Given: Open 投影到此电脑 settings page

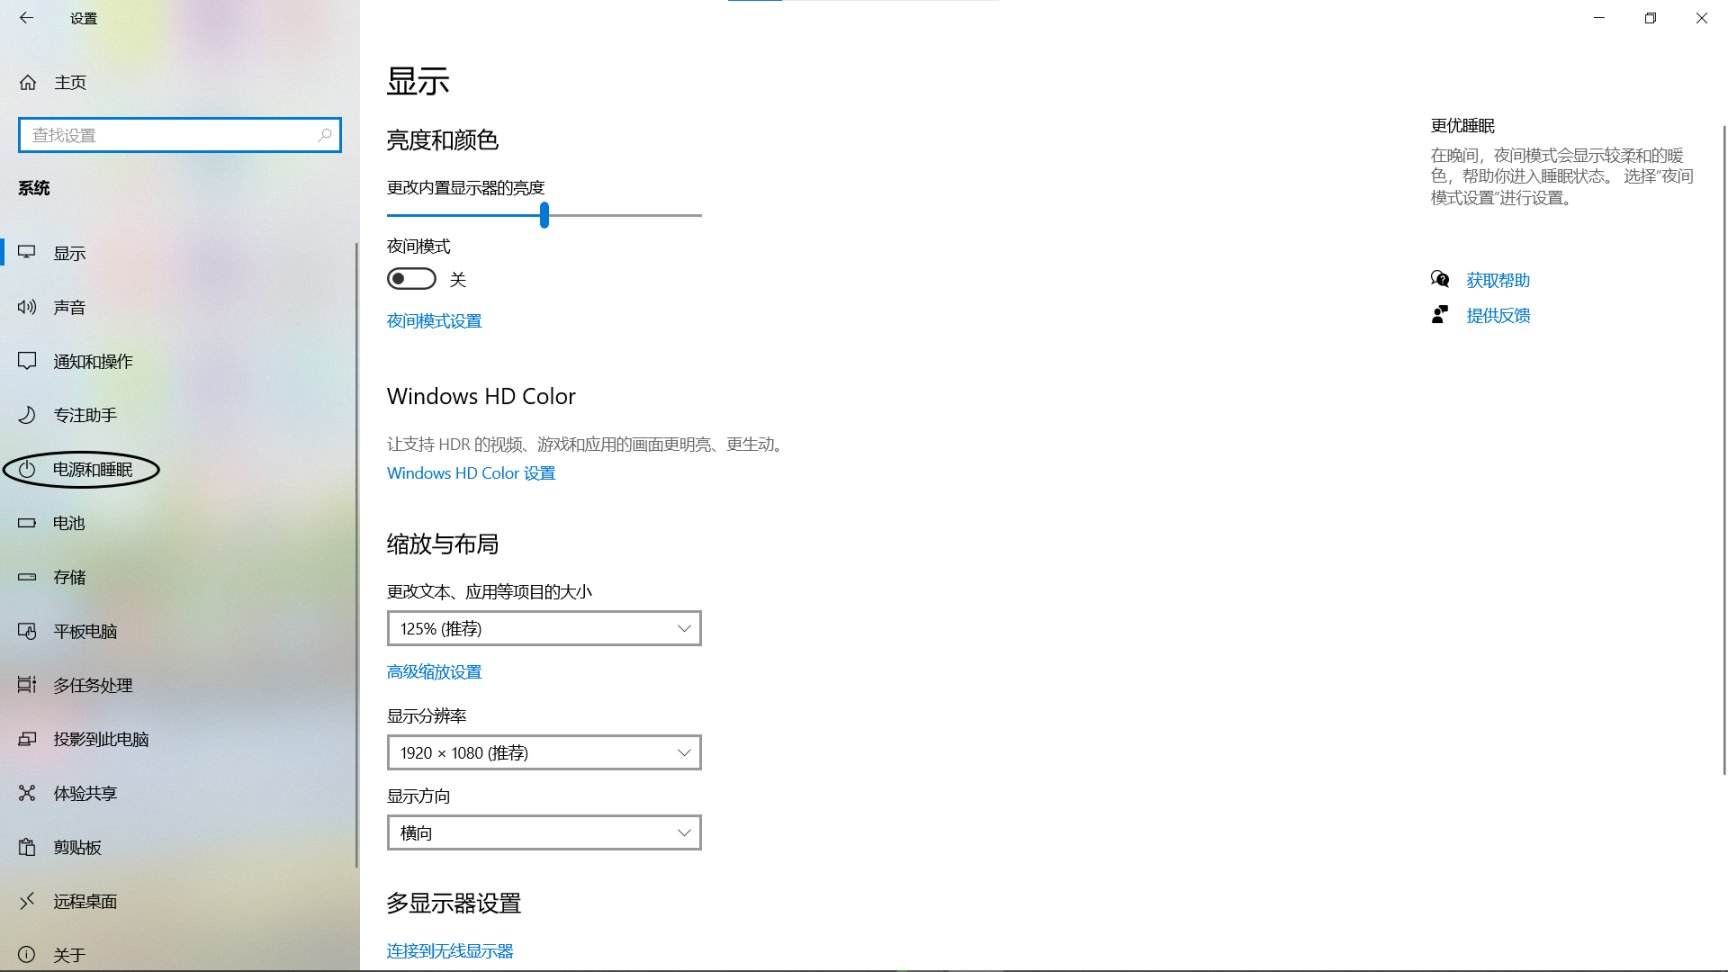Looking at the screenshot, I should click(101, 739).
